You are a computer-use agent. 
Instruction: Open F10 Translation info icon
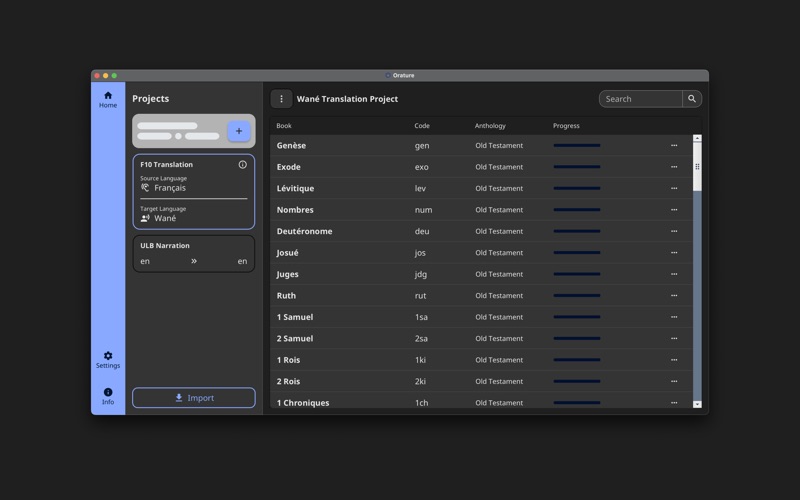point(242,164)
